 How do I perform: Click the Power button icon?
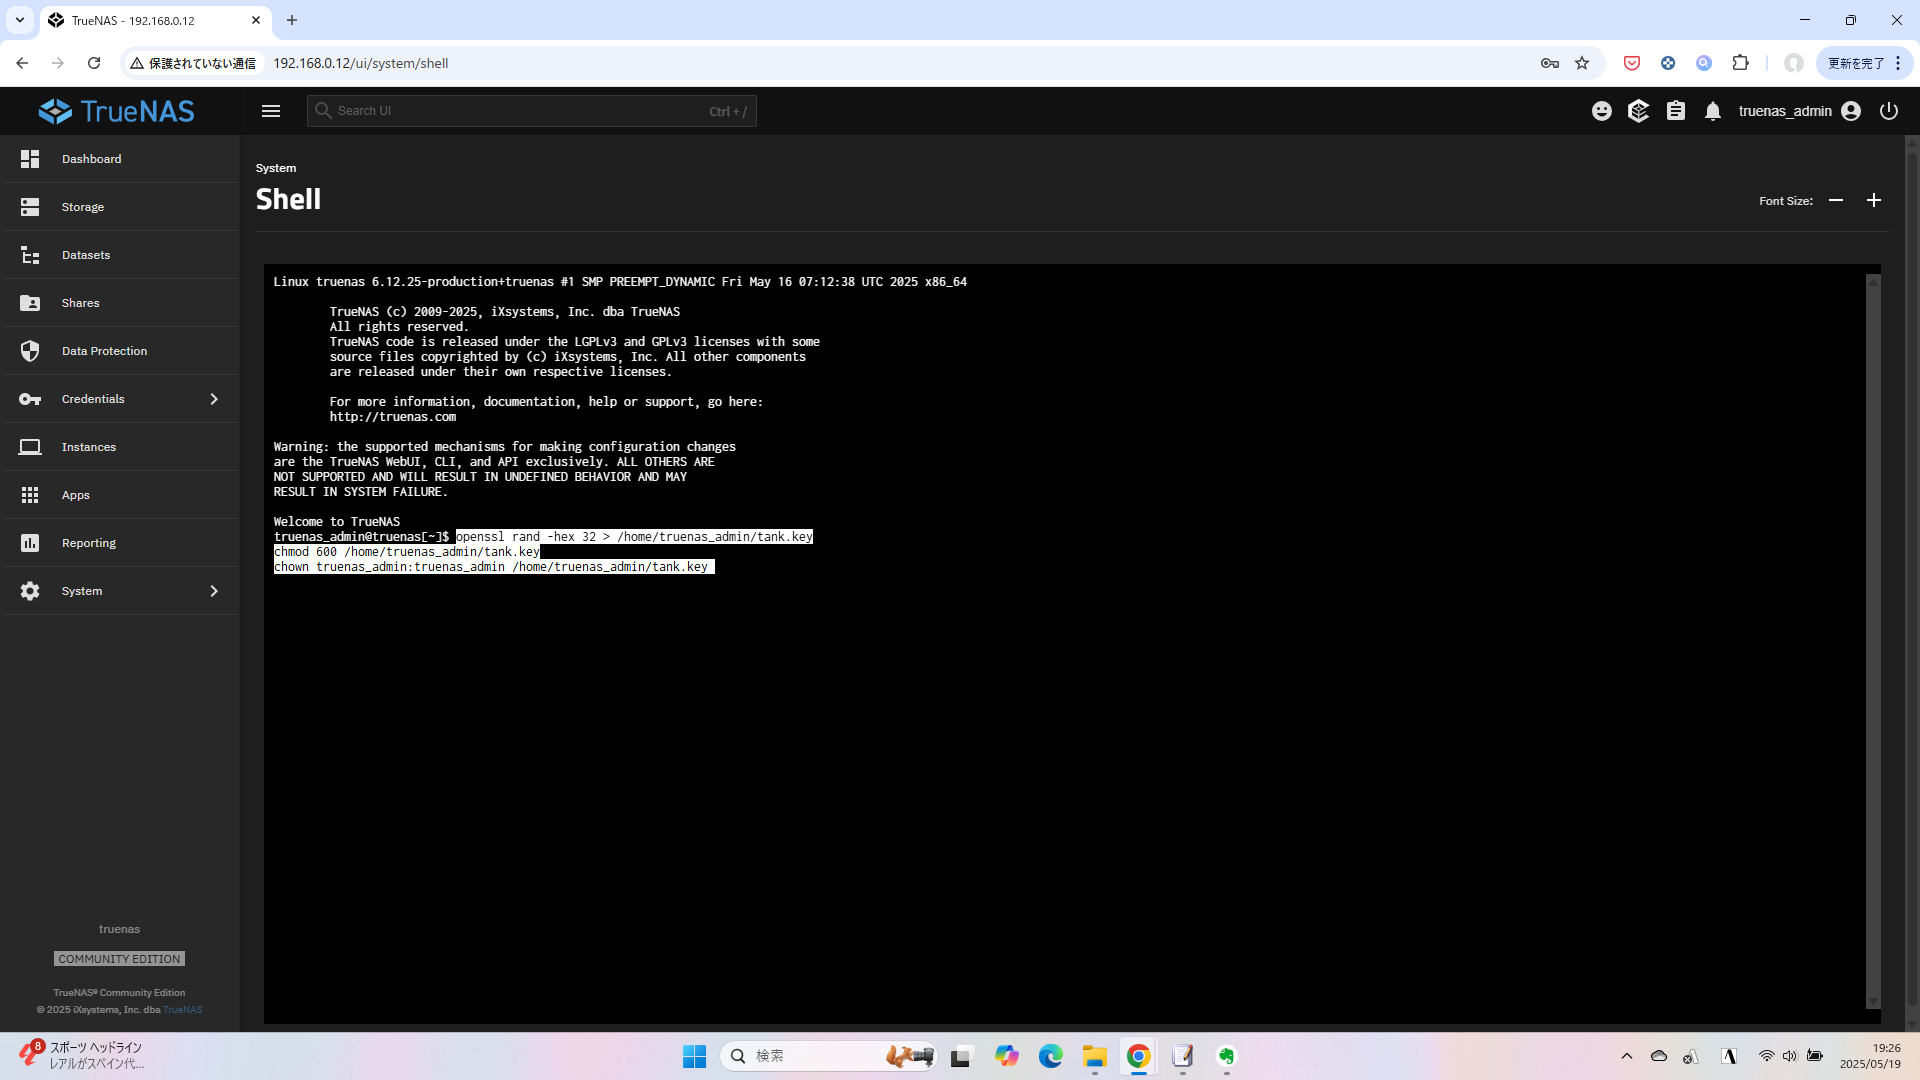point(1889,111)
